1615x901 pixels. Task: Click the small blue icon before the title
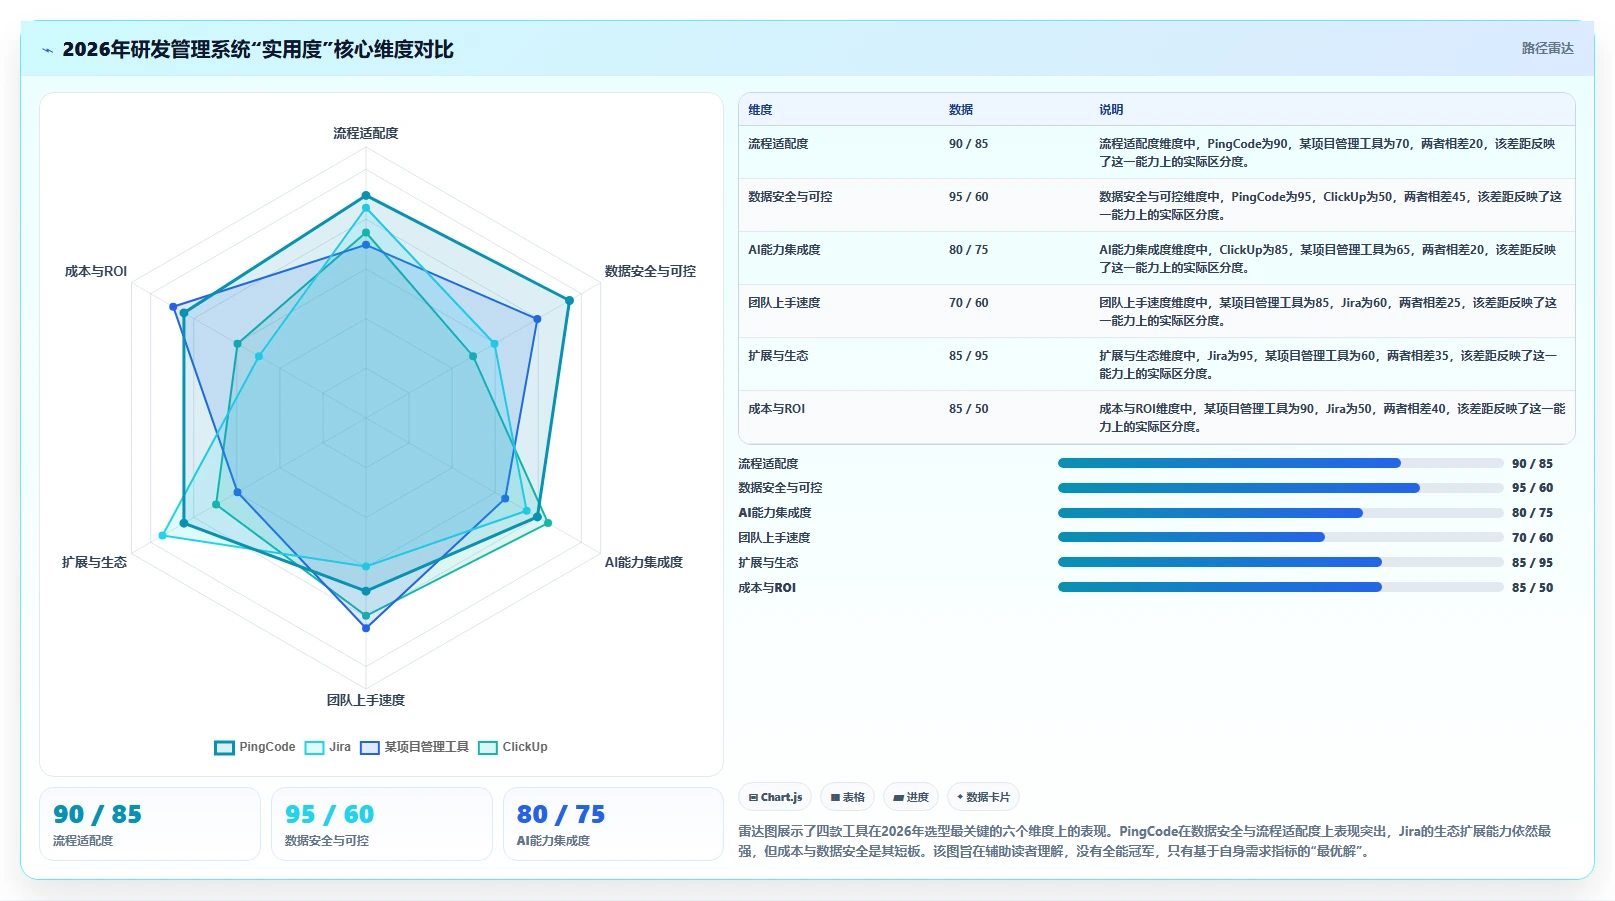[x=47, y=50]
